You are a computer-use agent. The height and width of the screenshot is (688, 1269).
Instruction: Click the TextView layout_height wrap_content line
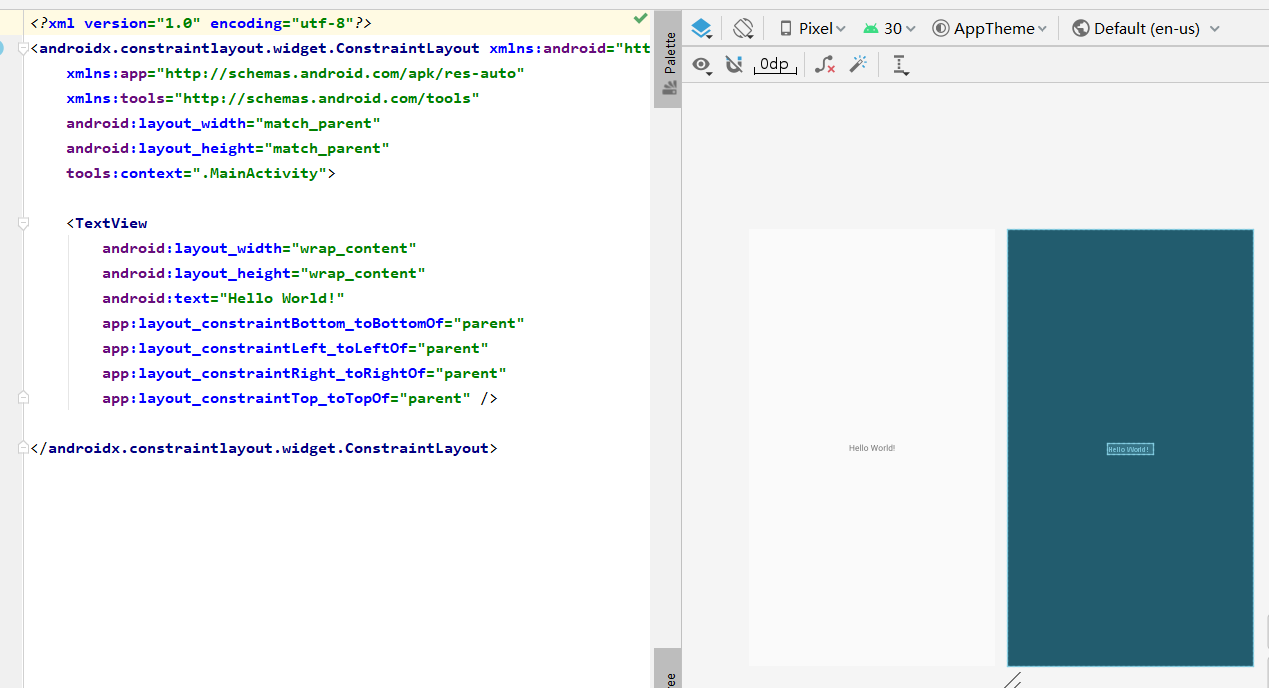click(264, 273)
